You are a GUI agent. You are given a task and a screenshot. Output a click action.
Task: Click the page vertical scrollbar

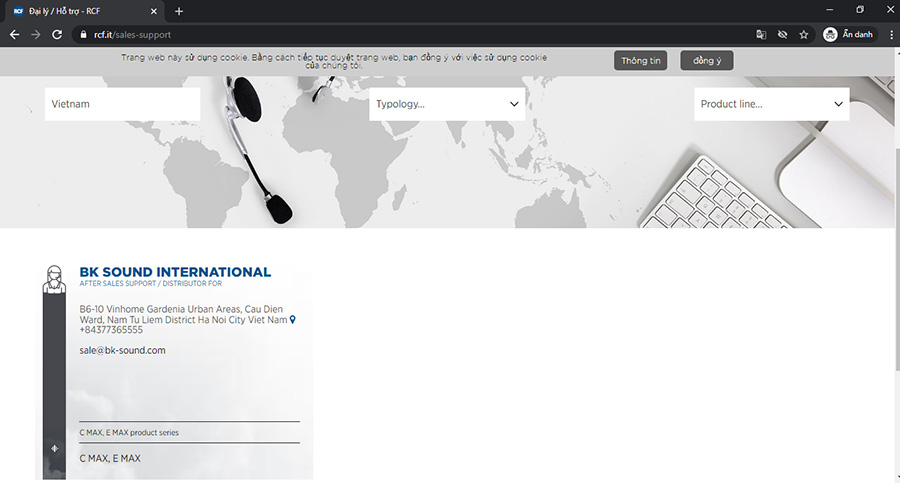point(894,250)
